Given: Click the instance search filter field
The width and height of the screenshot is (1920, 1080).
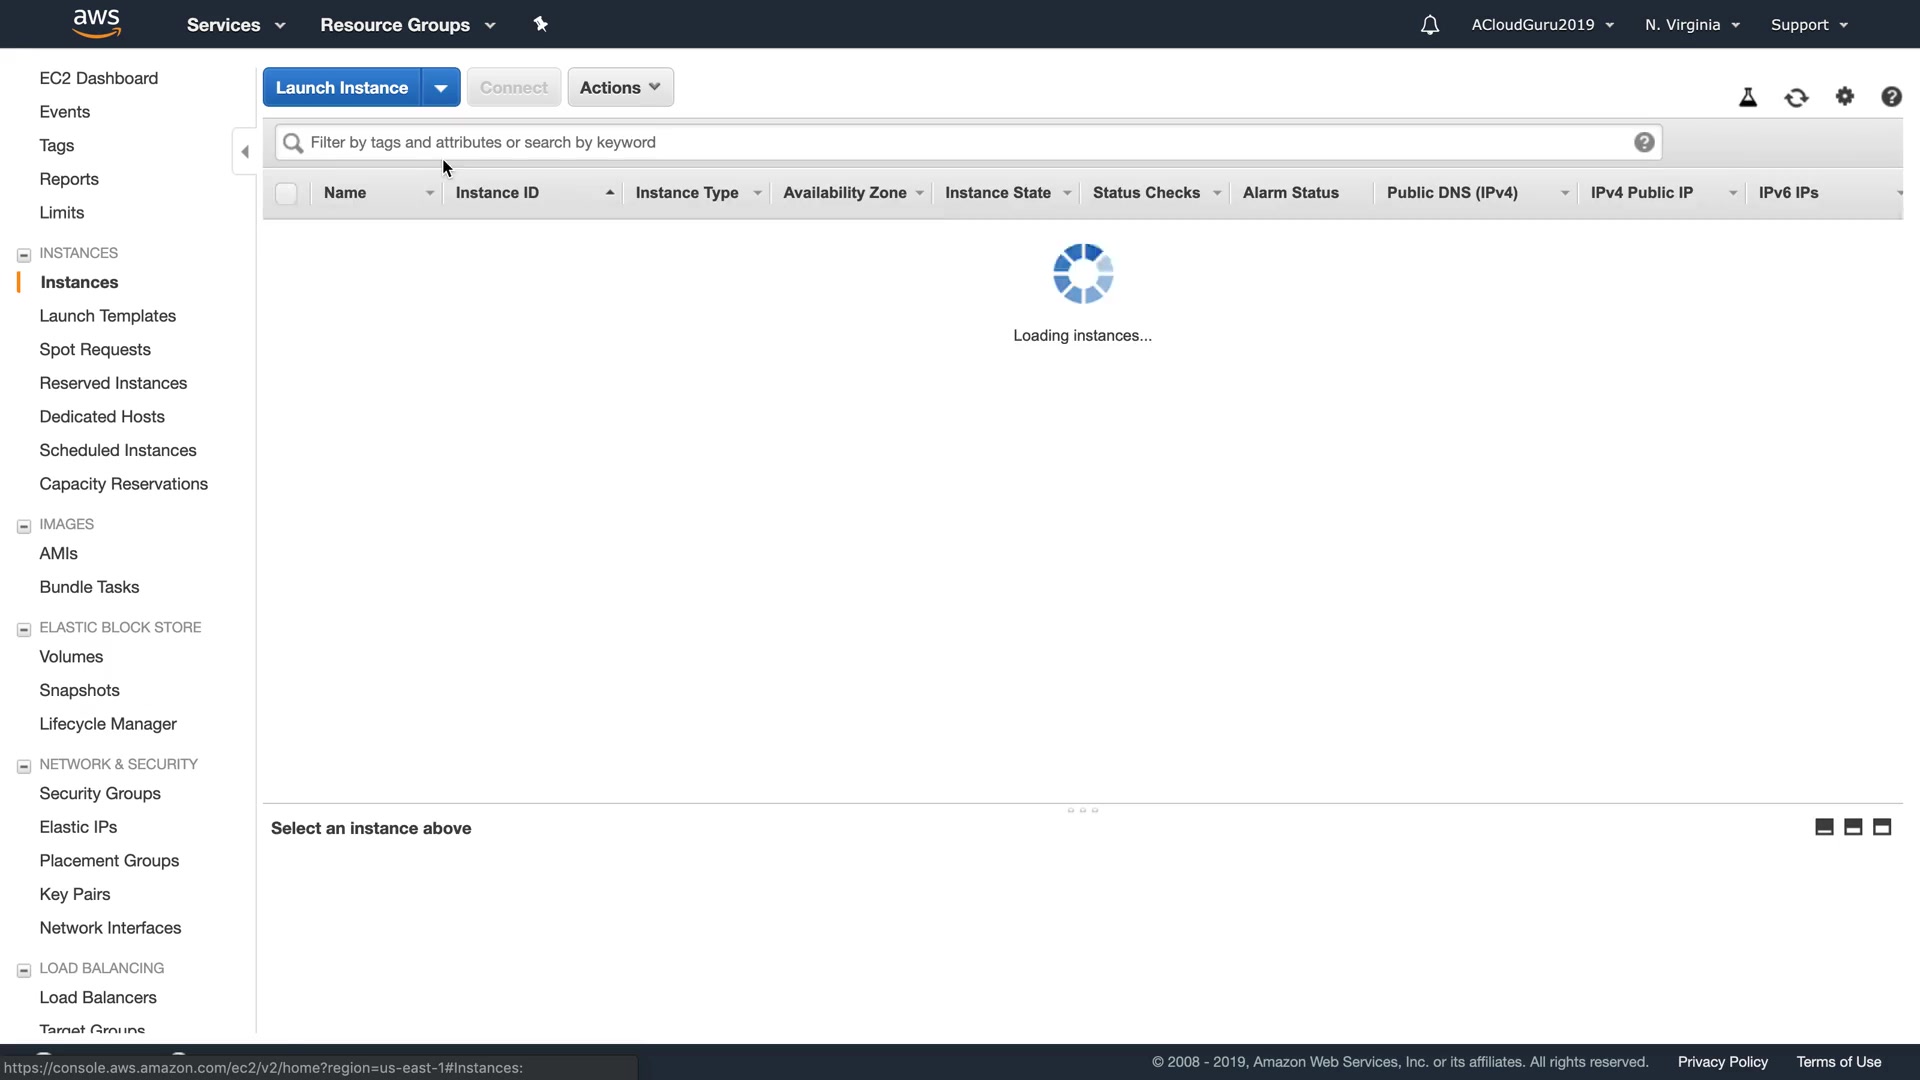Looking at the screenshot, I should 960,142.
